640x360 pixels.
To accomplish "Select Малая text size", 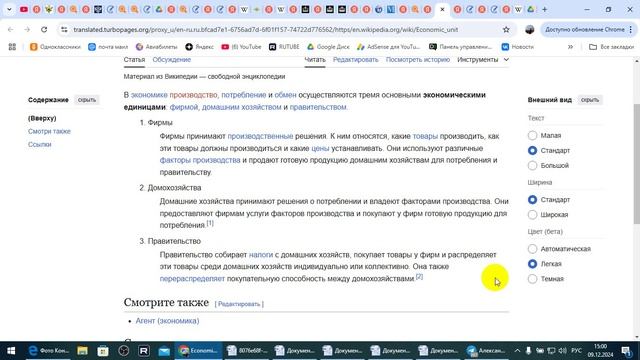I will (x=532, y=135).
